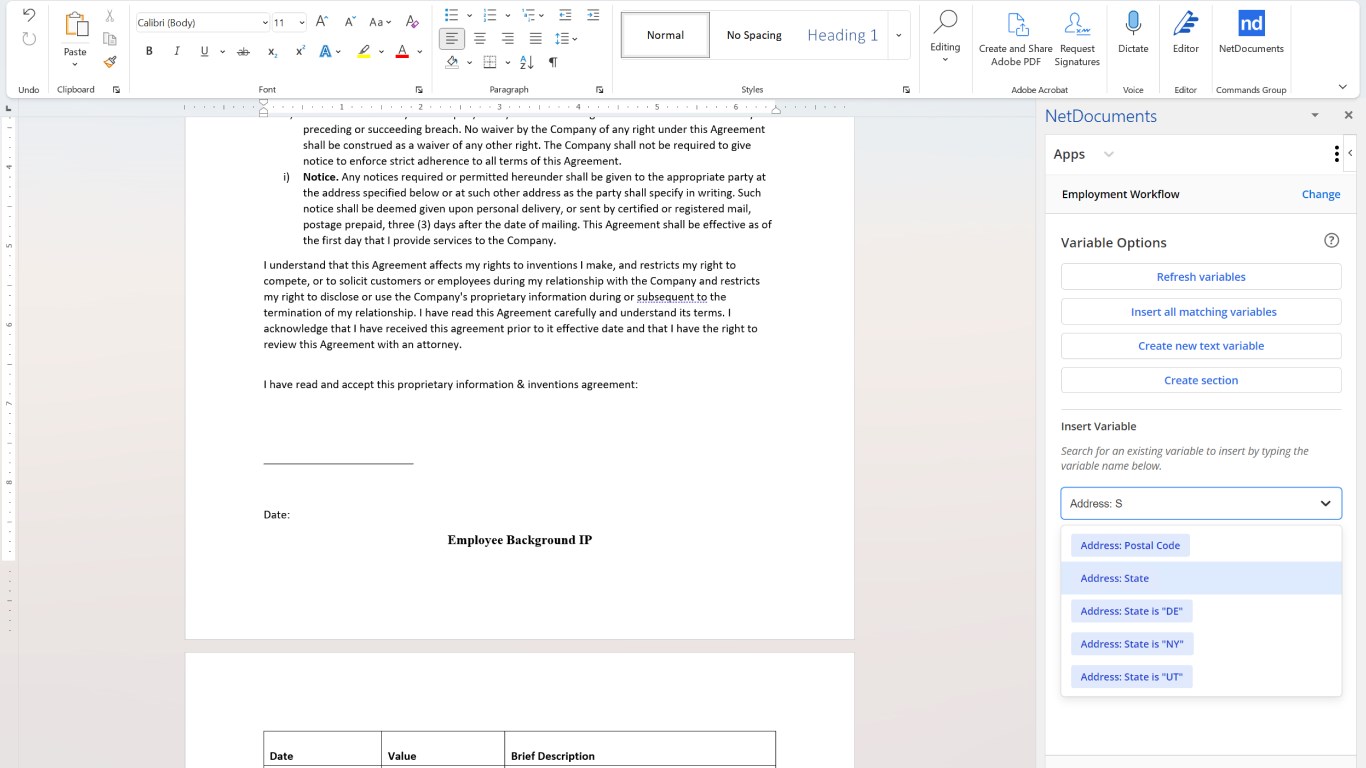Close the NetDocuments pane
This screenshot has height=768, width=1366.
click(1348, 115)
